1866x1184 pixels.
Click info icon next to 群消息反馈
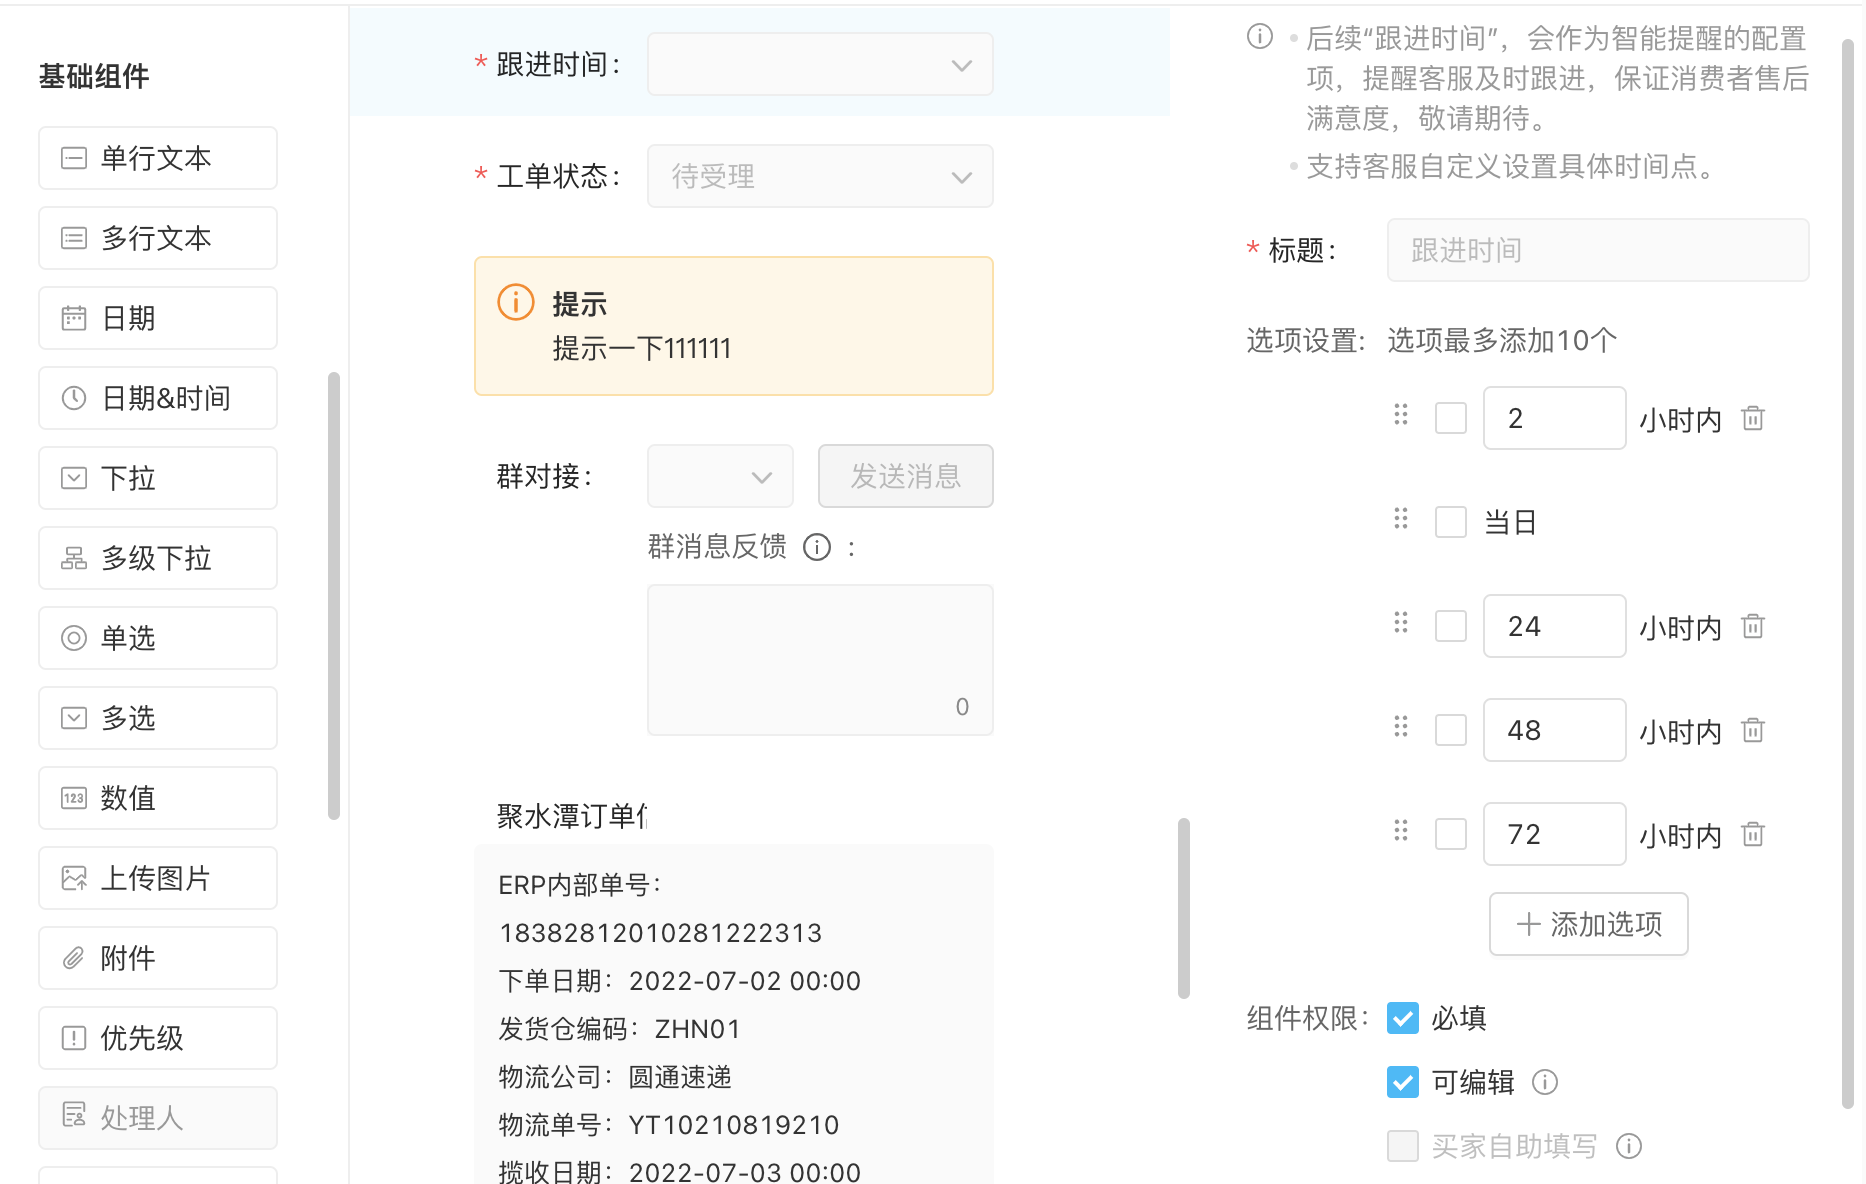(817, 547)
